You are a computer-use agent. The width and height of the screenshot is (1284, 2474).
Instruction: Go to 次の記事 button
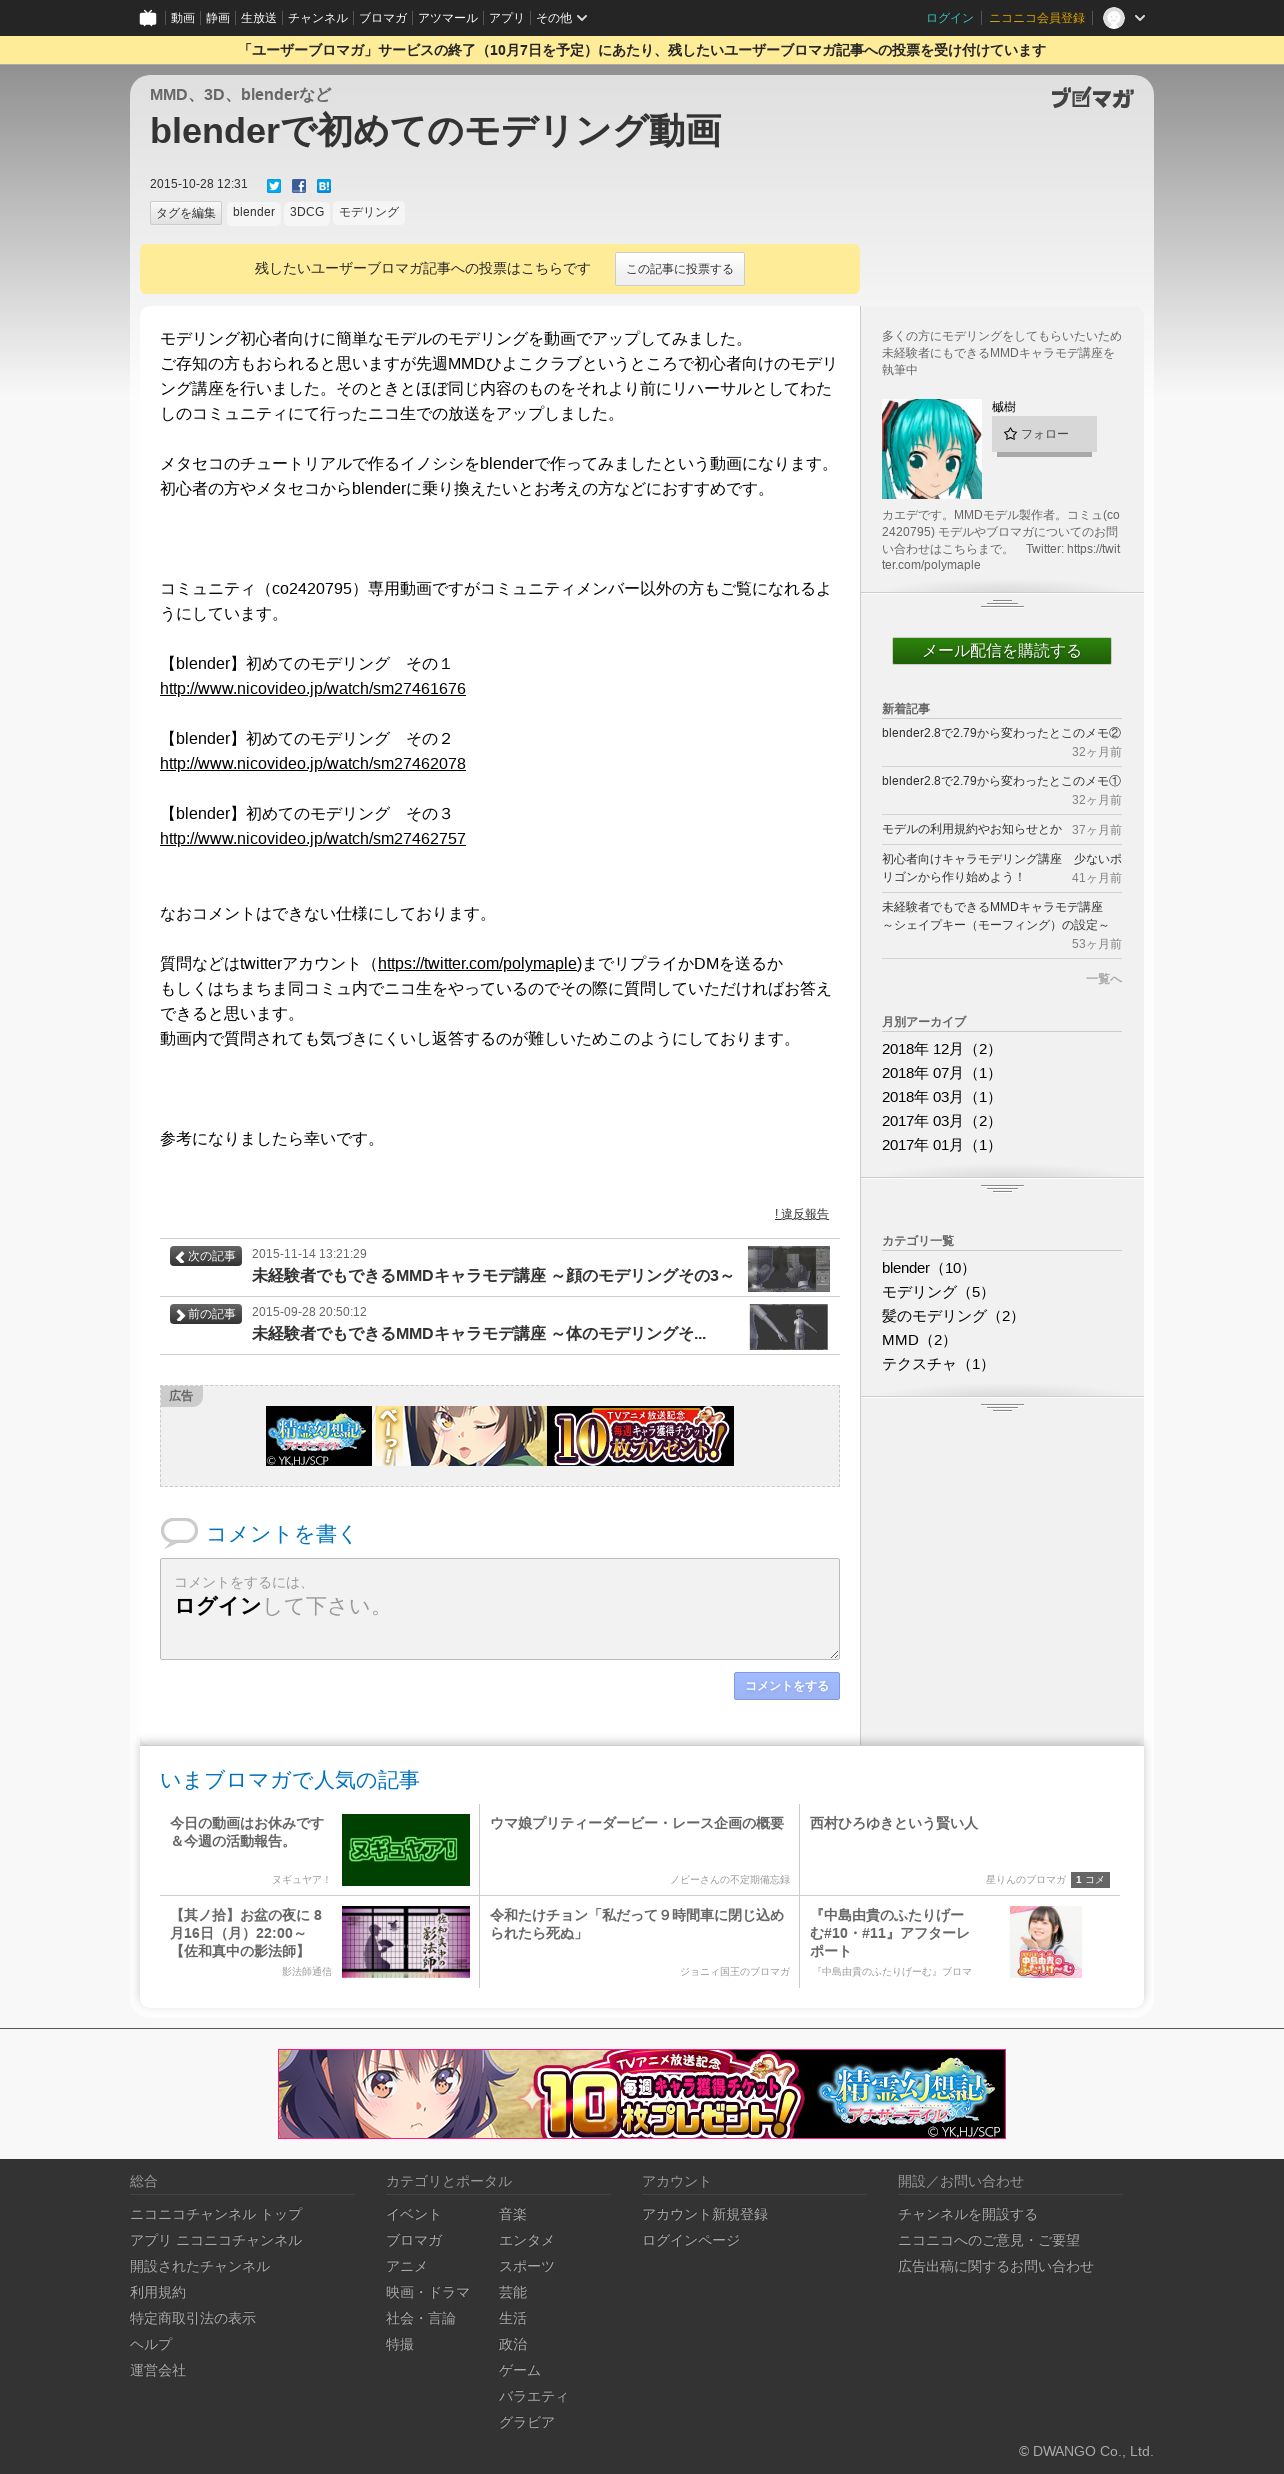[206, 1257]
